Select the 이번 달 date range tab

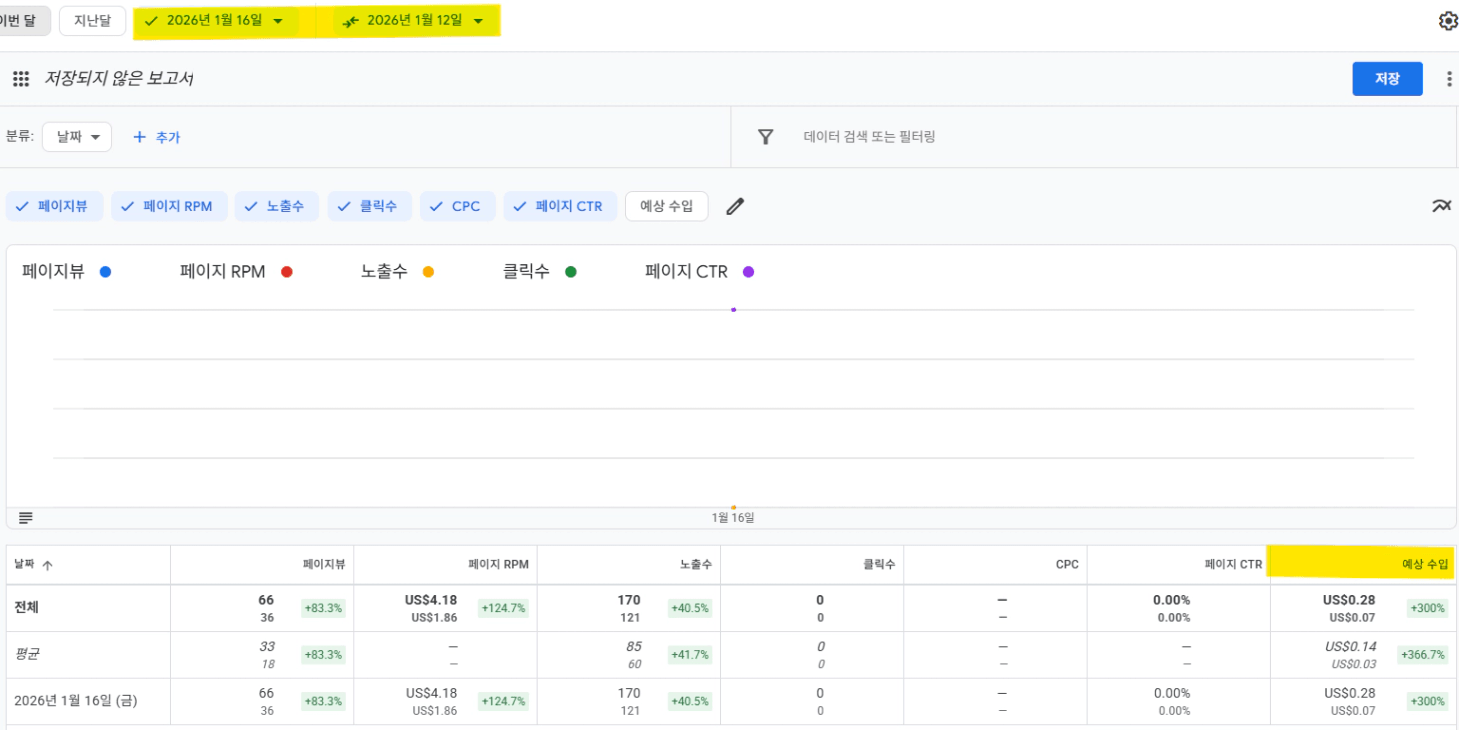click(x=23, y=21)
